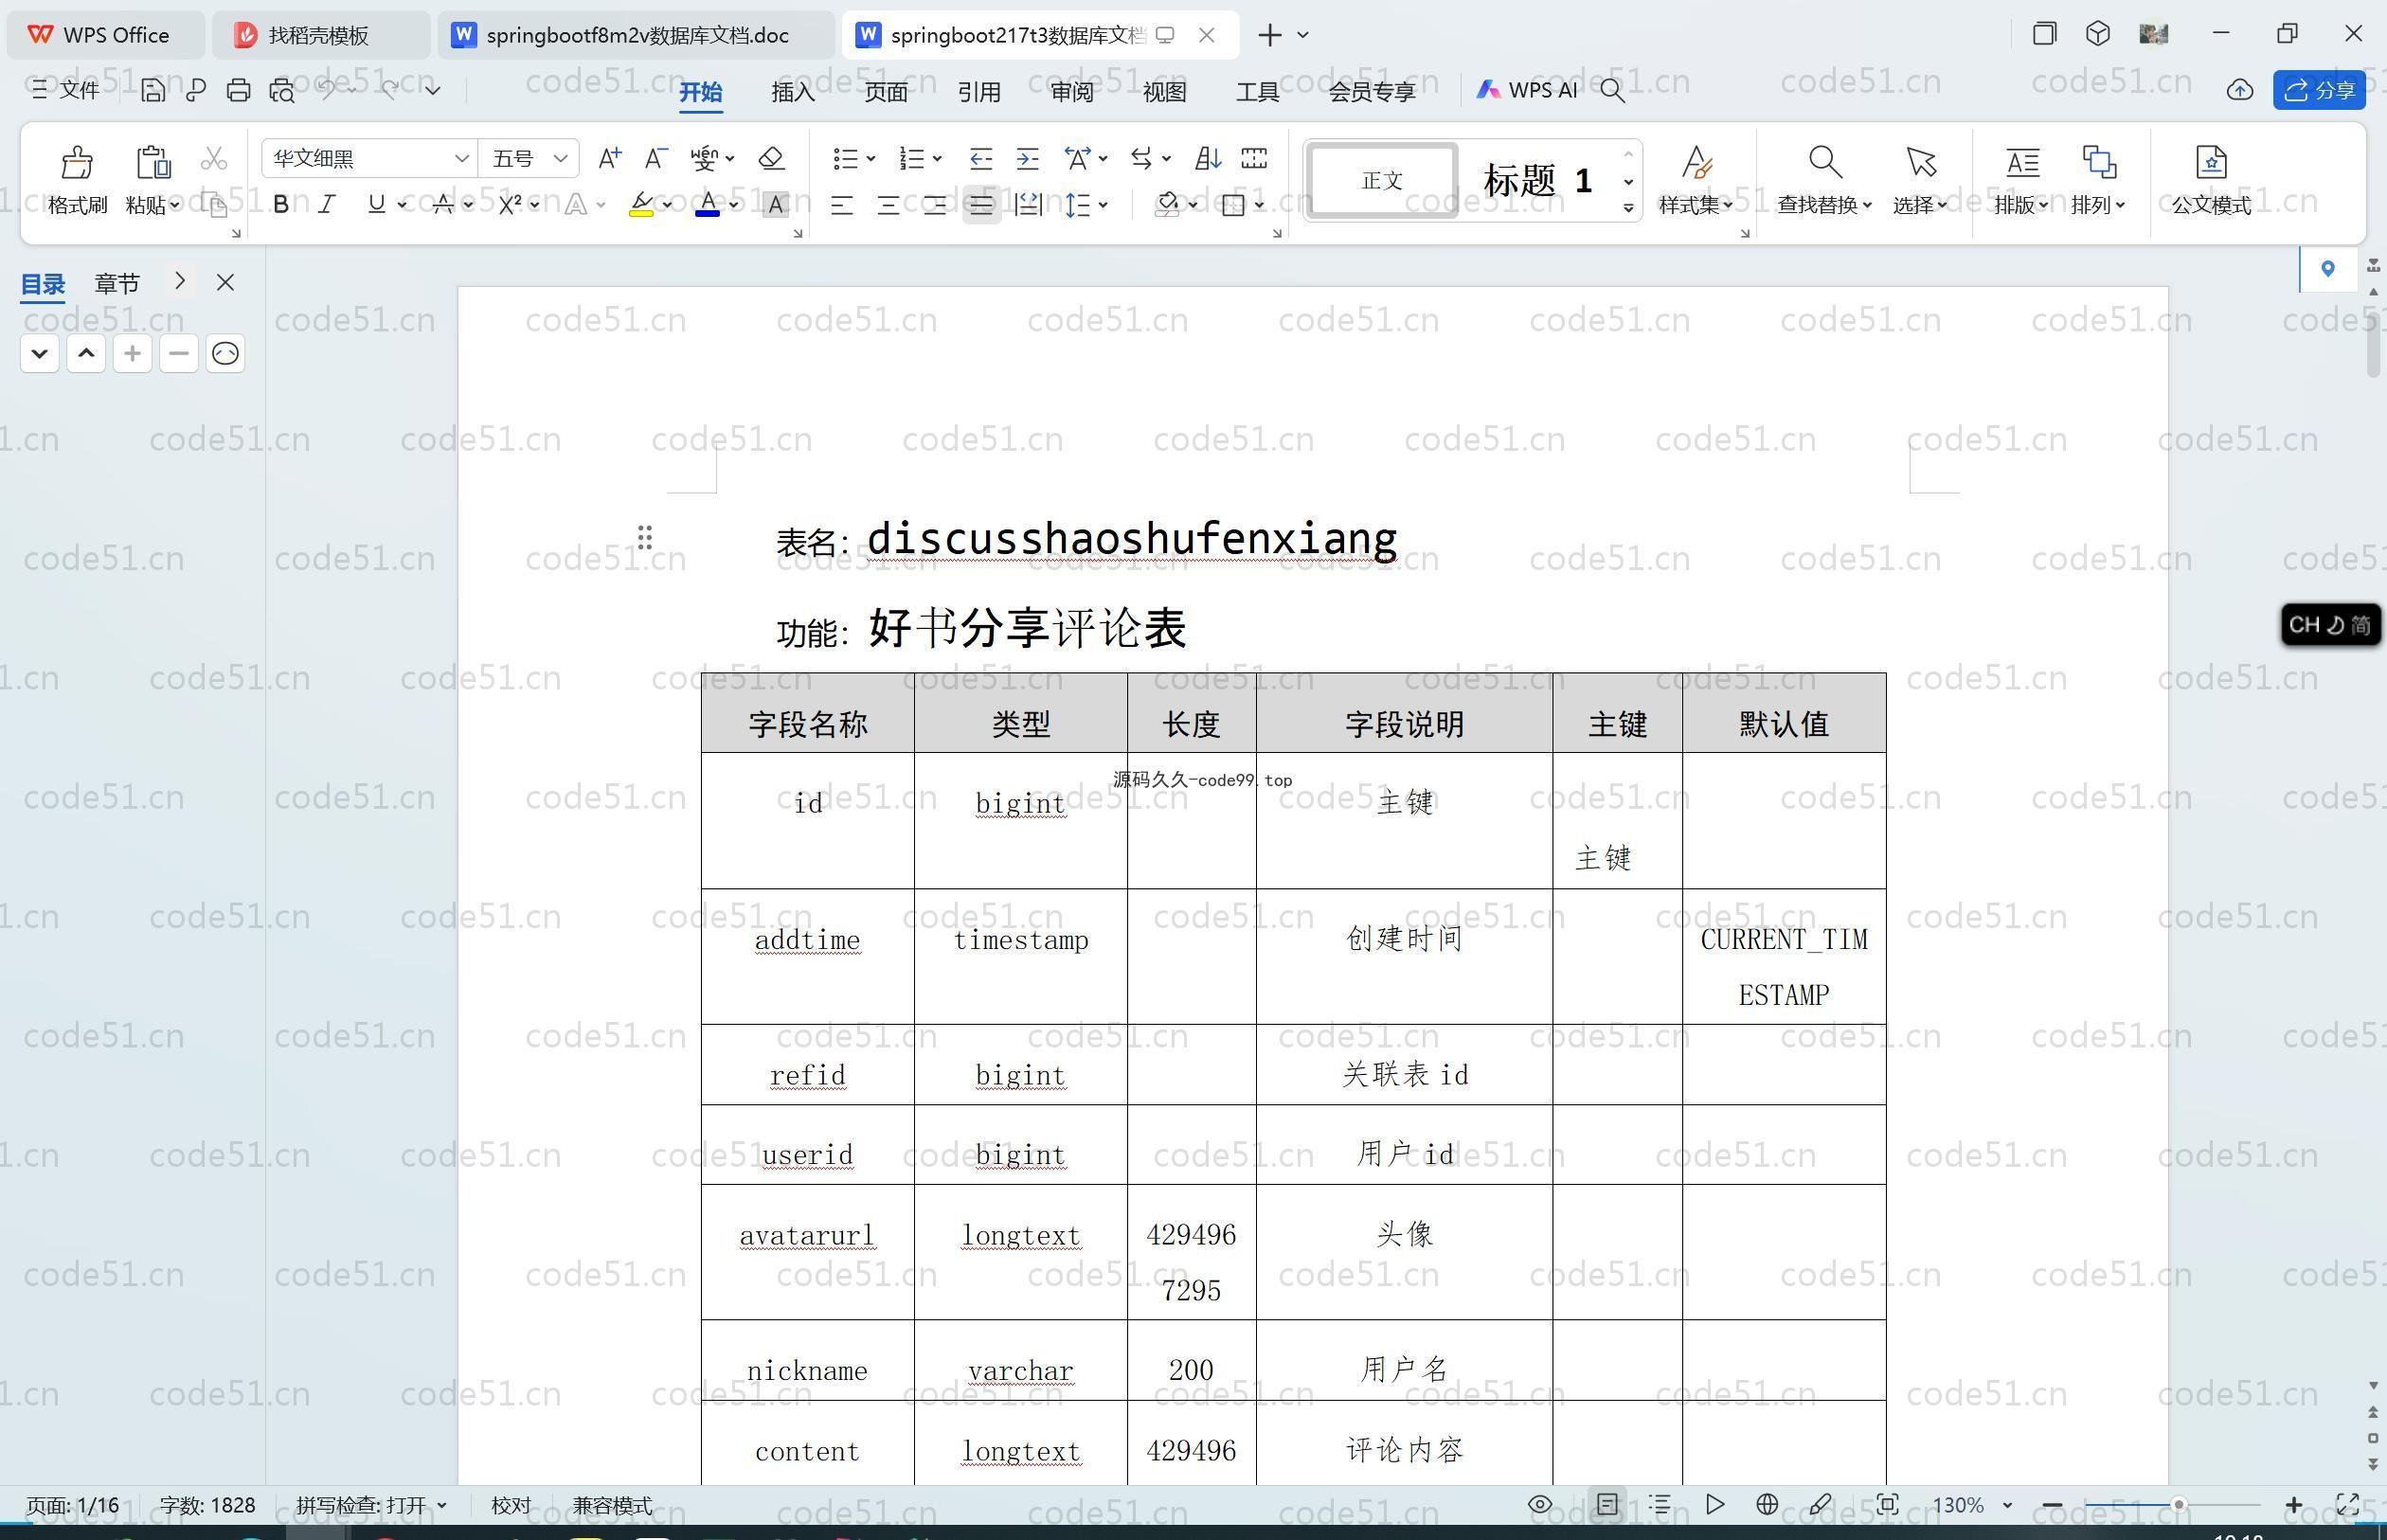
Task: Toggle Bold formatting
Action: 281,205
